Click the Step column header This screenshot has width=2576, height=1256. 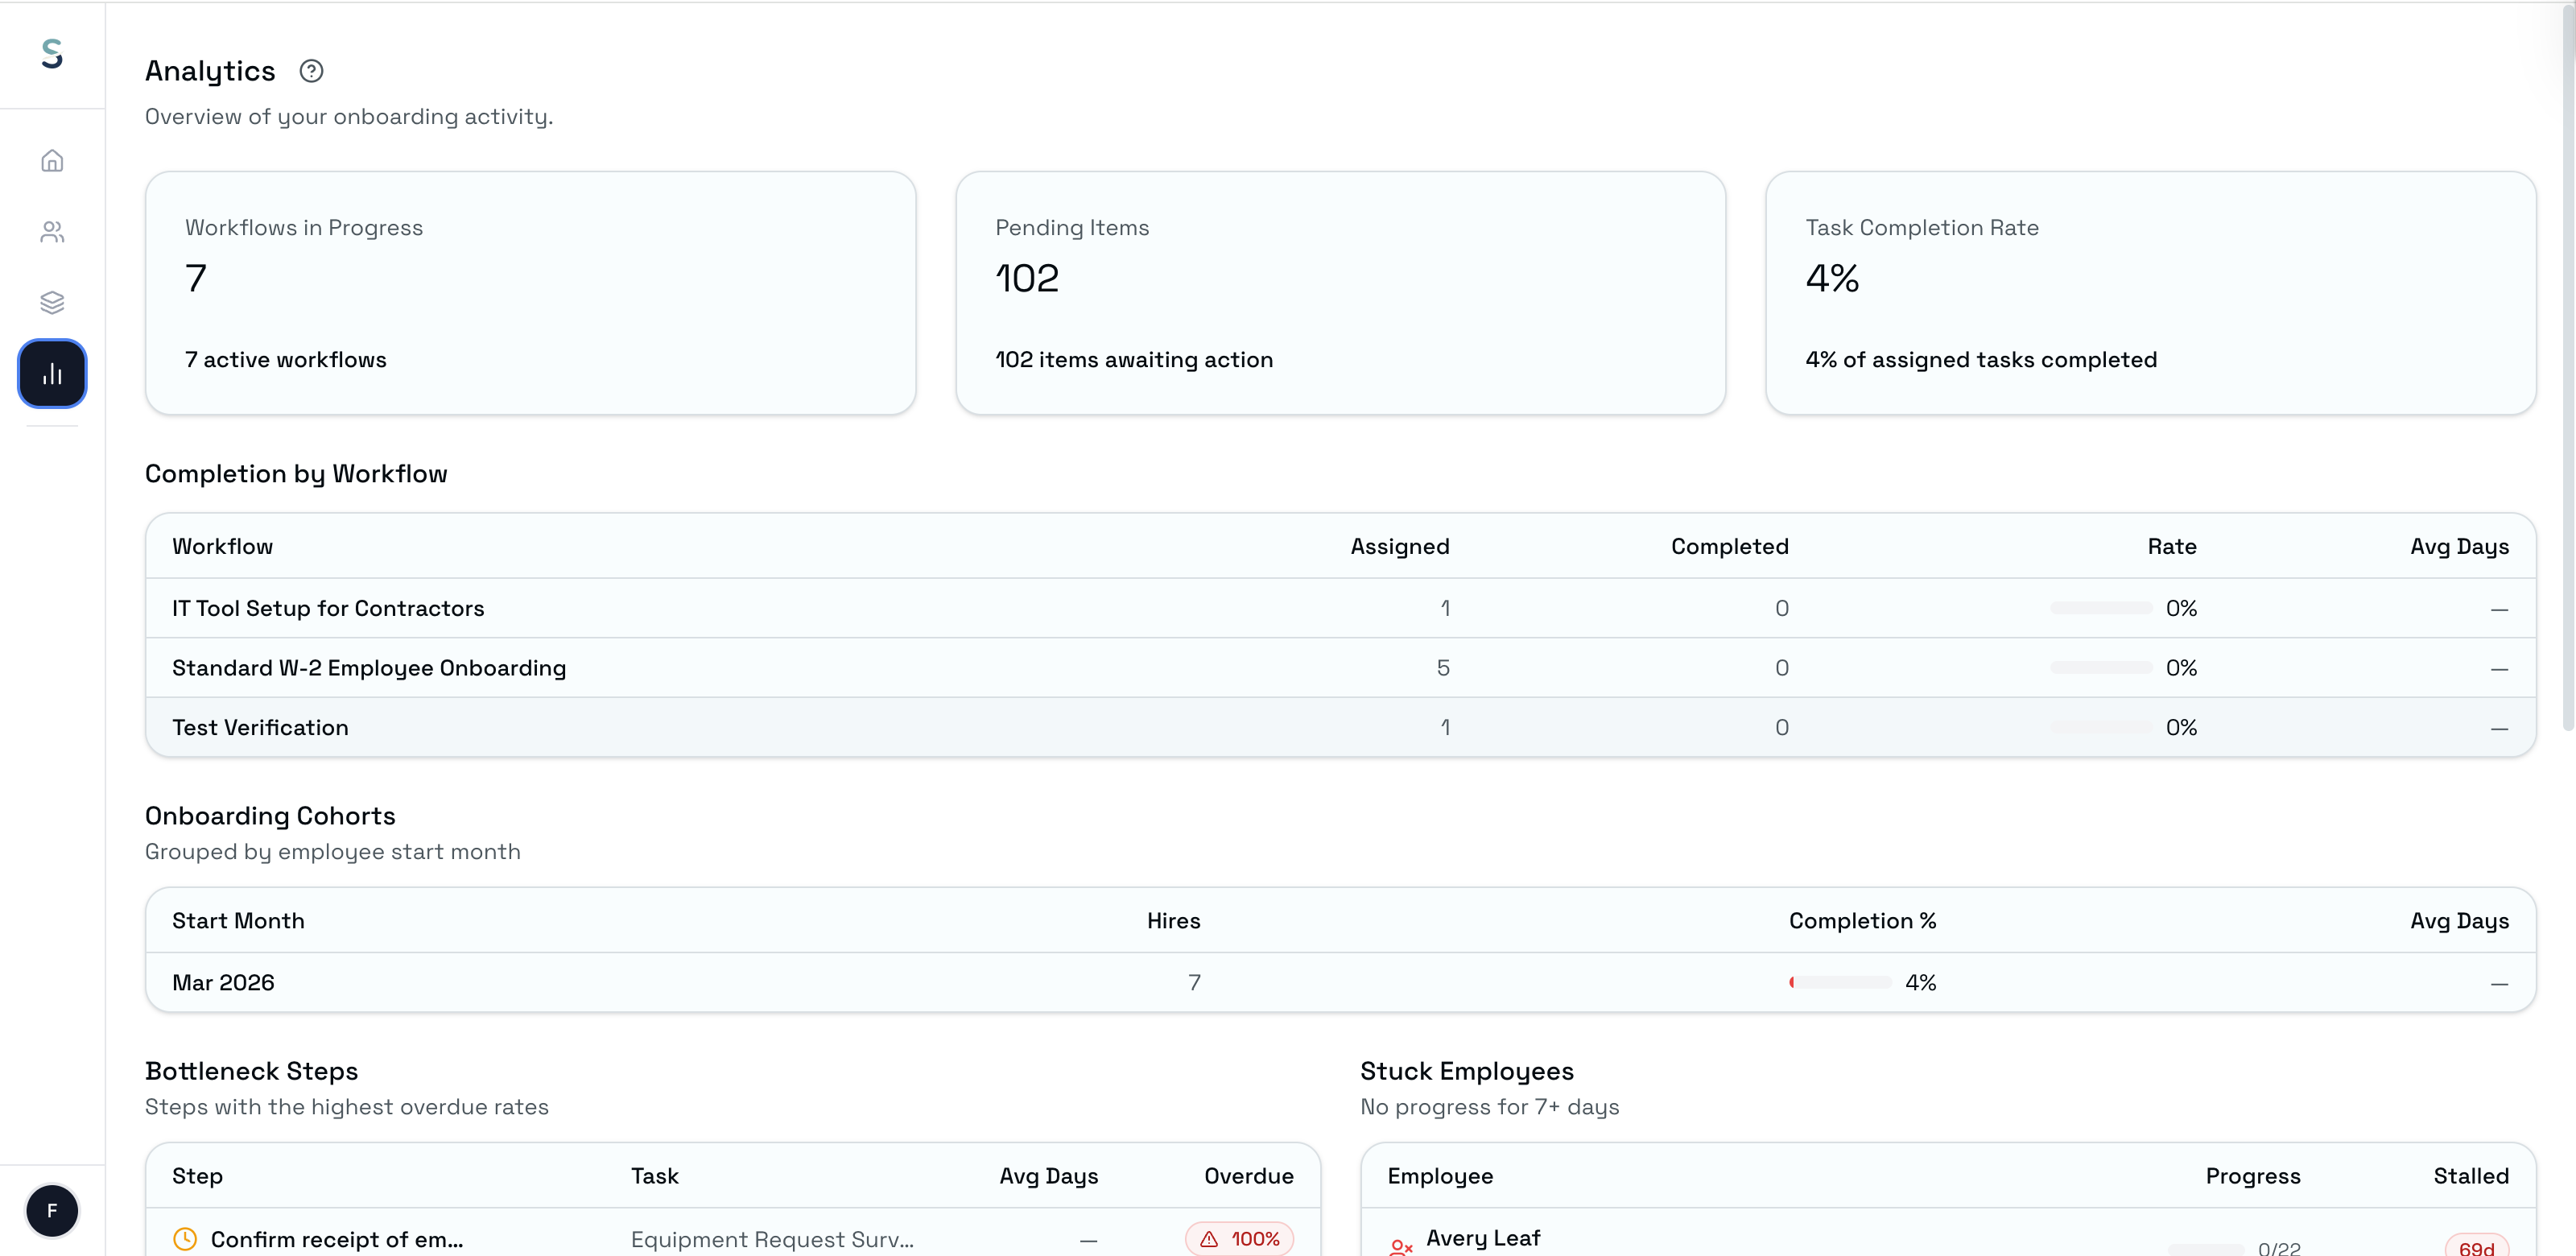pos(197,1175)
